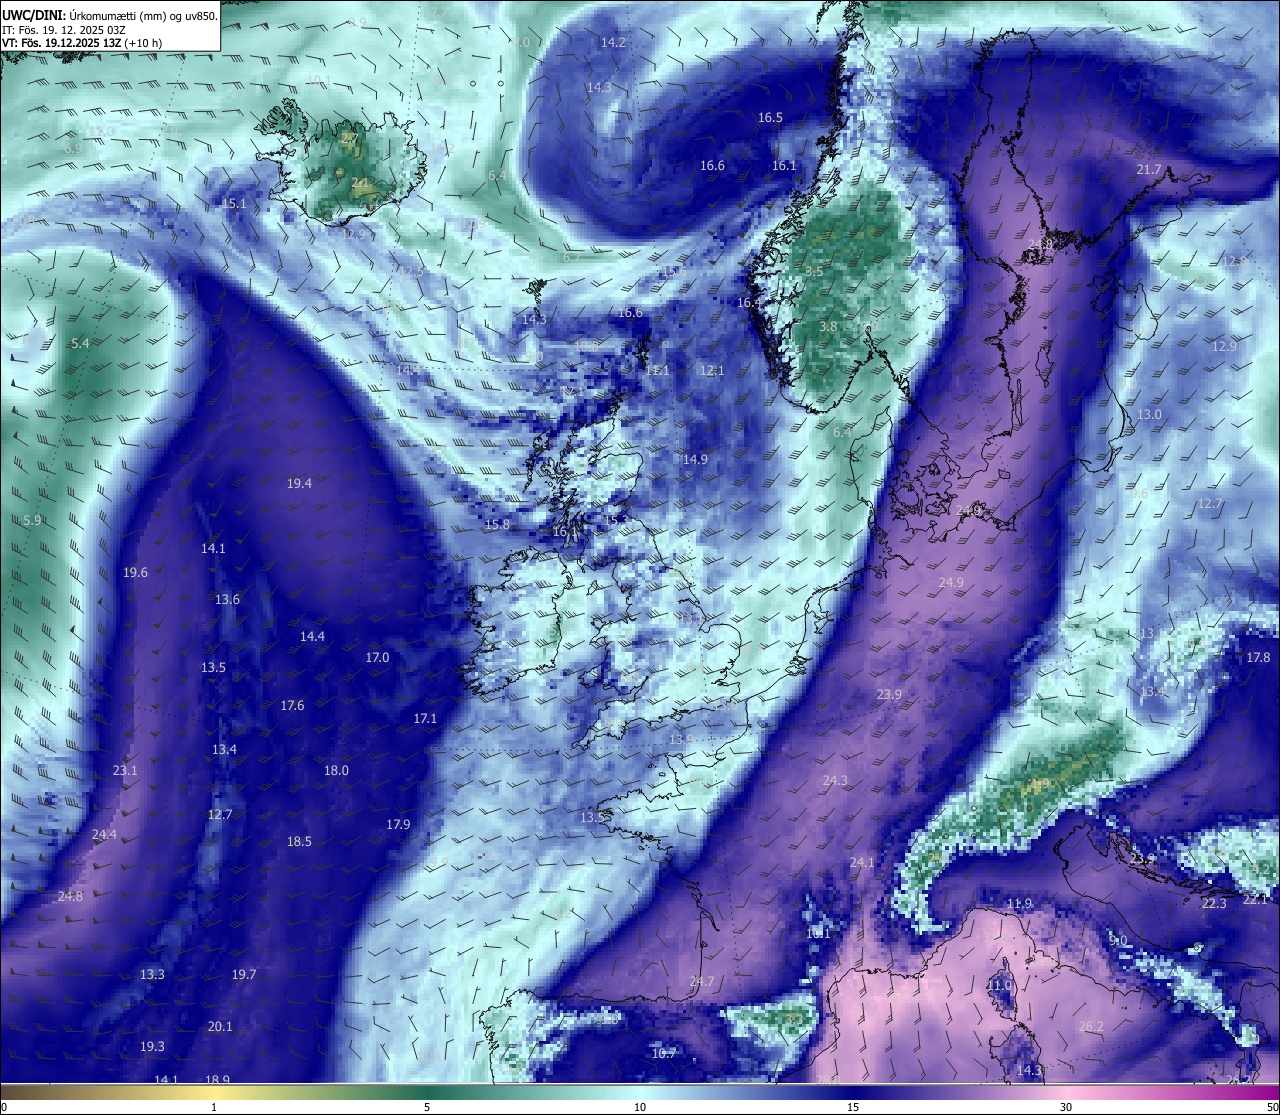1280x1115 pixels.
Task: Click the 19.4 value in the Atlantic
Action: (299, 483)
